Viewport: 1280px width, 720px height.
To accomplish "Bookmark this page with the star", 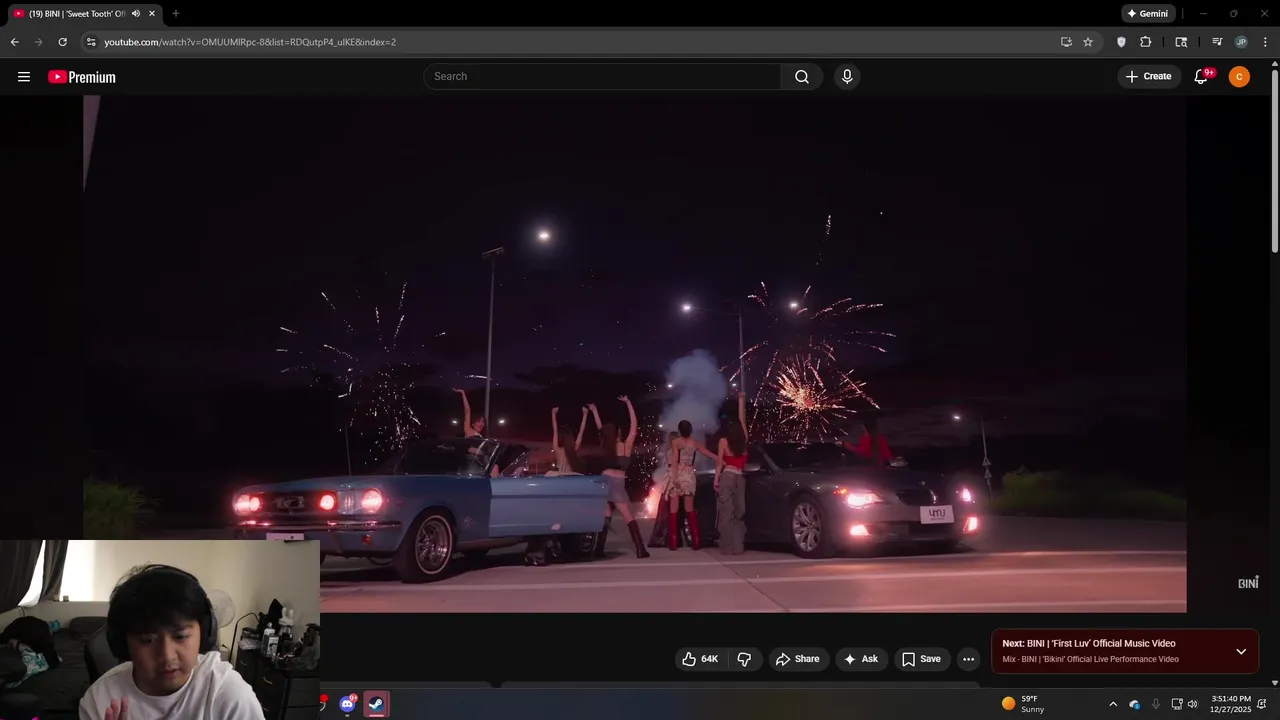I will coord(1088,42).
